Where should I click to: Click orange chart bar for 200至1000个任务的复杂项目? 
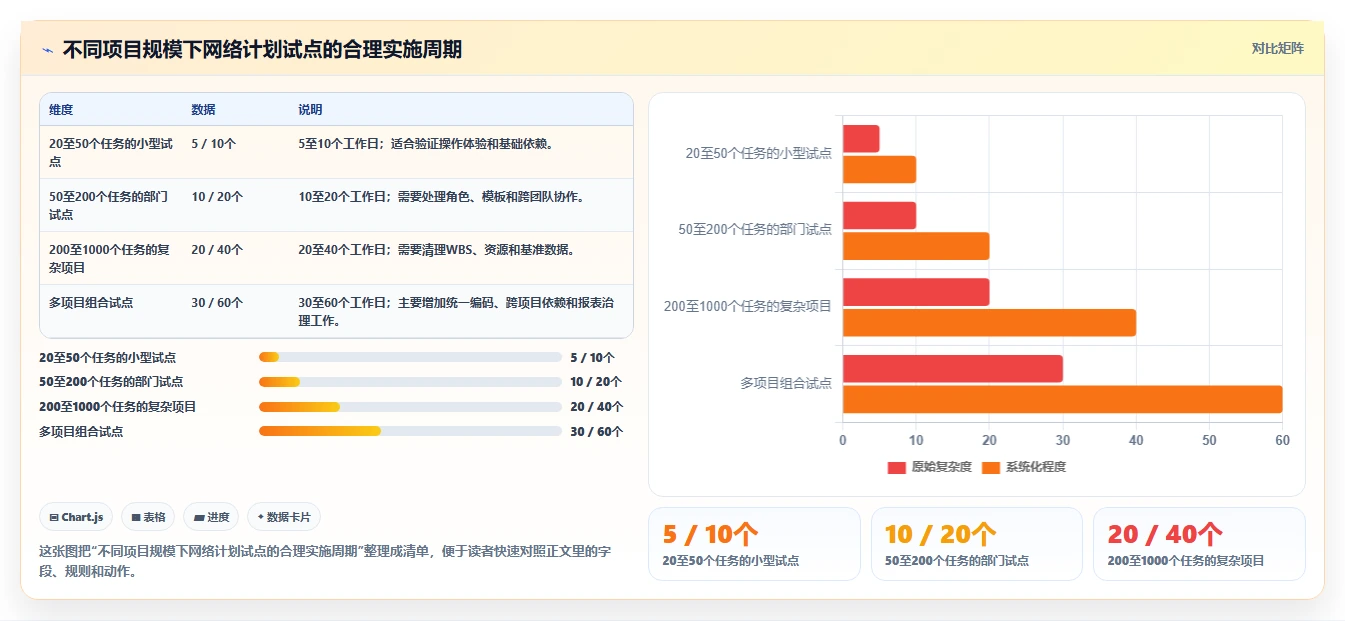(x=989, y=323)
